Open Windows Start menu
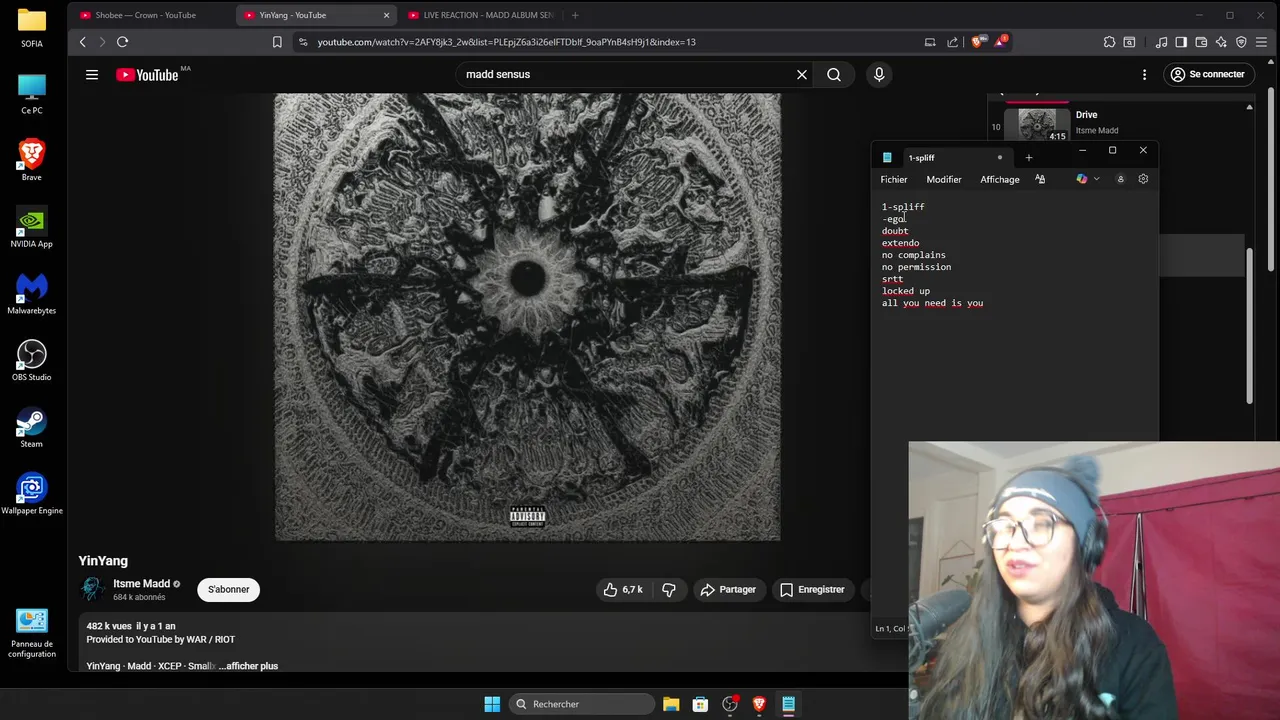 pyautogui.click(x=492, y=704)
